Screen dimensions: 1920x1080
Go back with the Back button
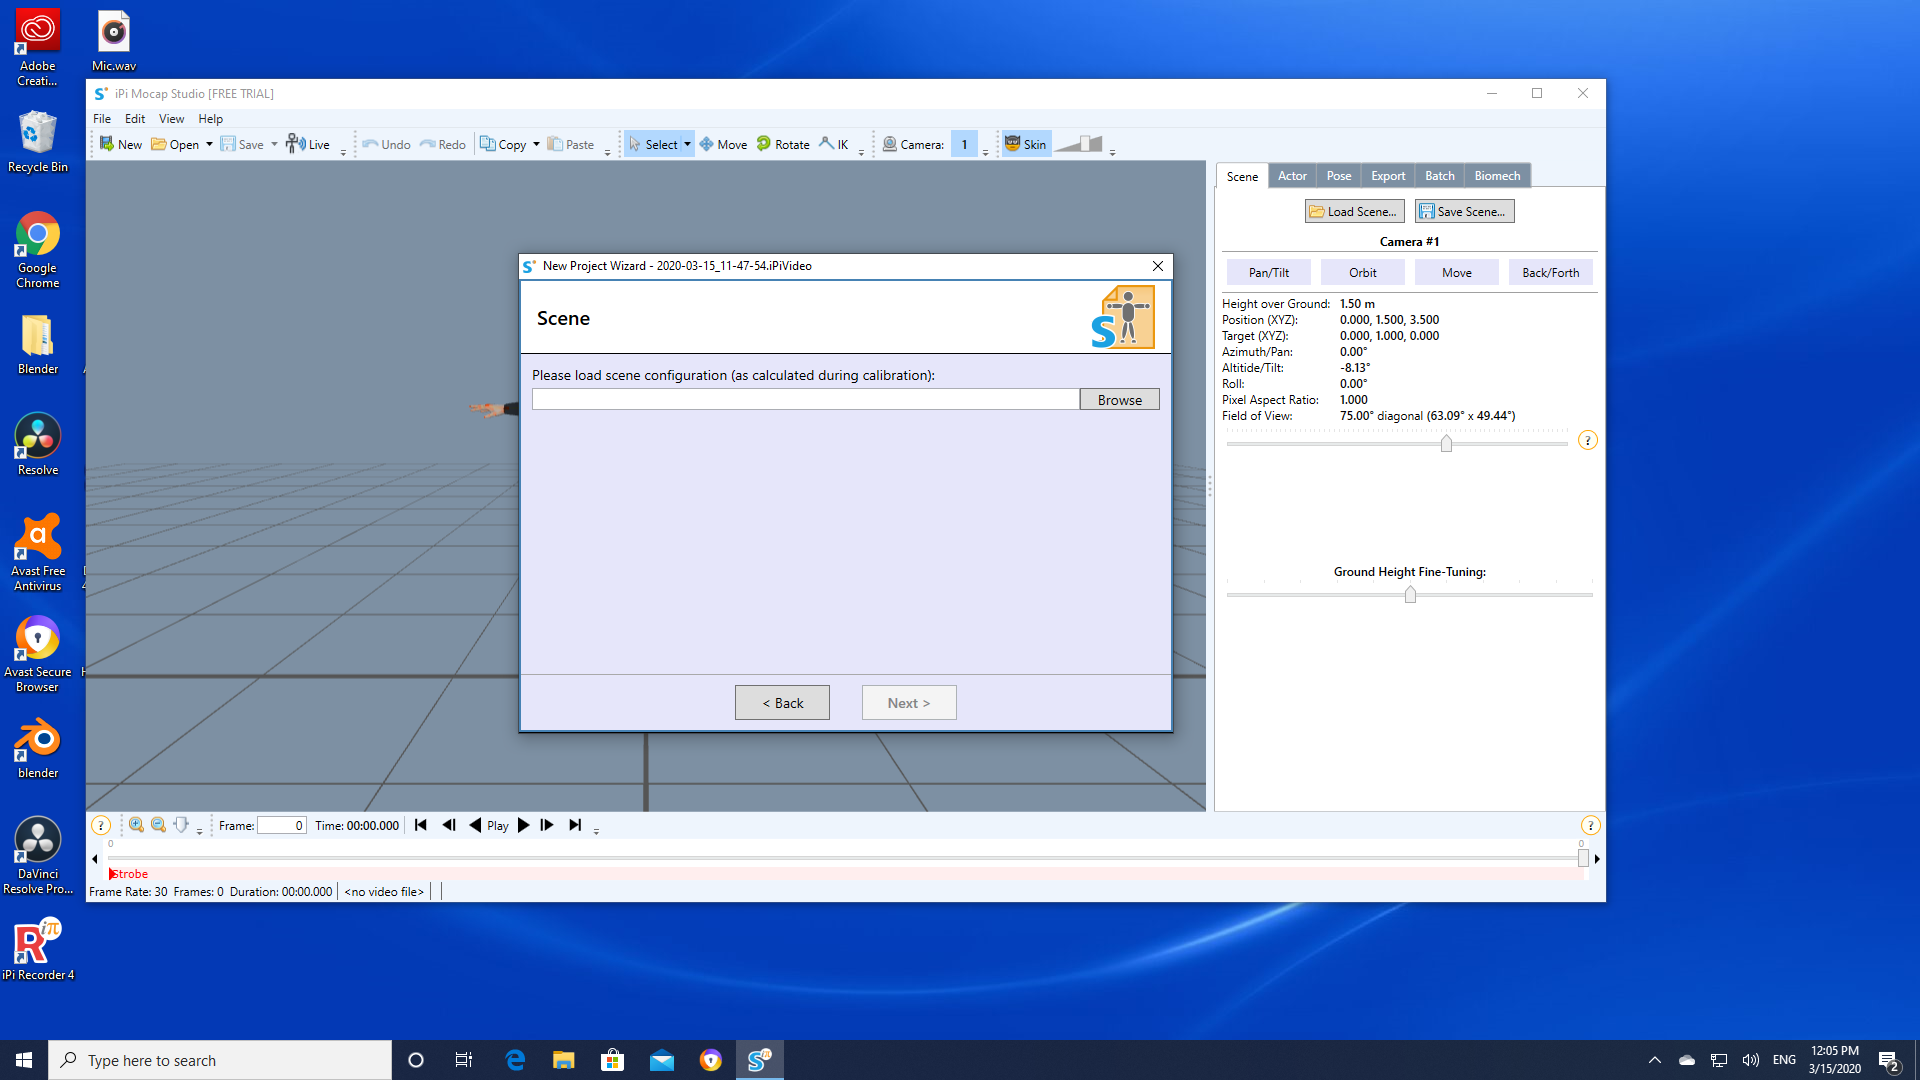click(x=782, y=702)
